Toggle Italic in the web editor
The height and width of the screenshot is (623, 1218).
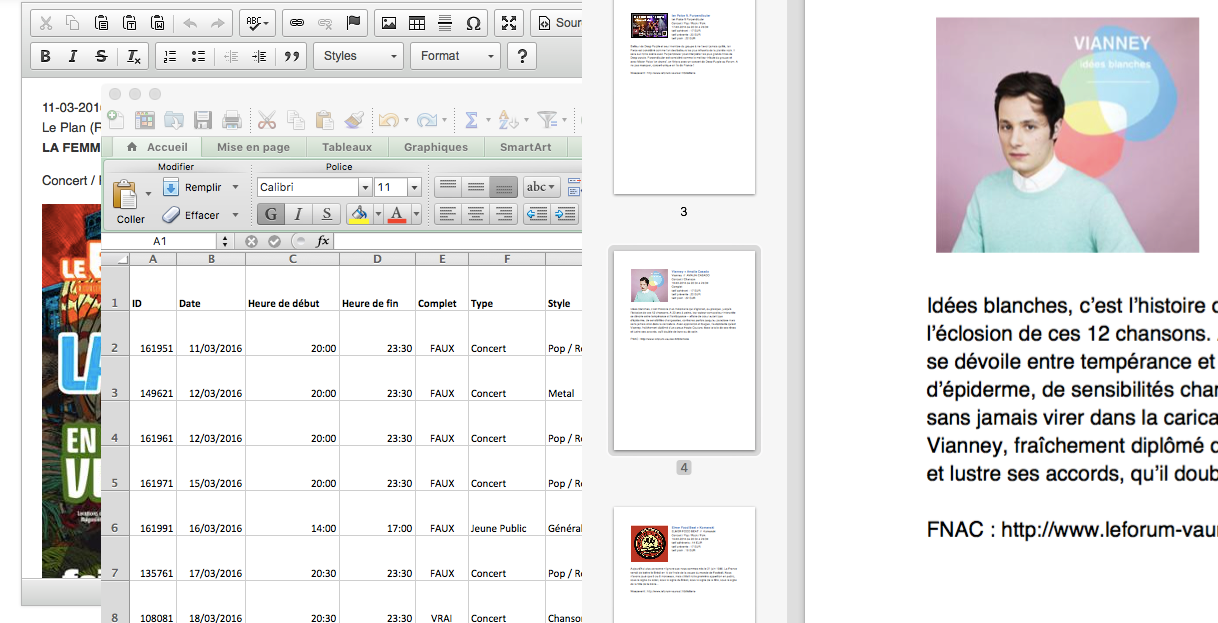tap(73, 56)
